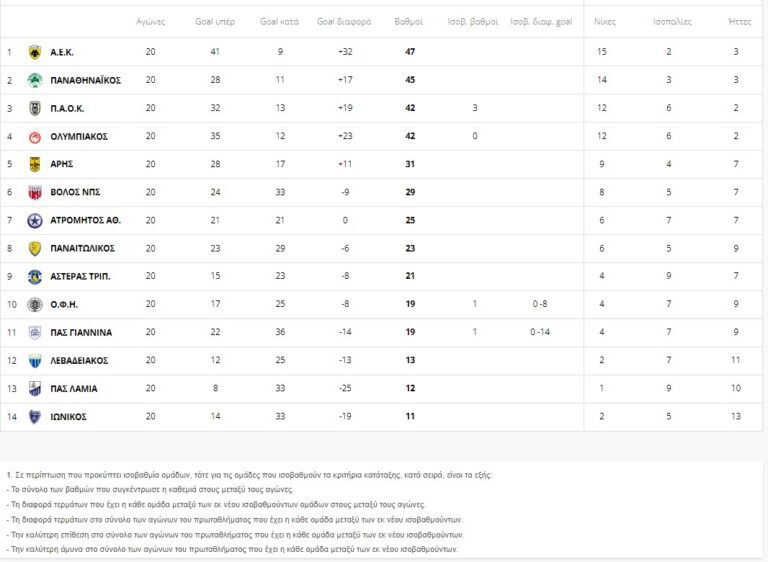The height and width of the screenshot is (562, 768).
Task: Click the Νίκες column header
Action: pos(605,21)
